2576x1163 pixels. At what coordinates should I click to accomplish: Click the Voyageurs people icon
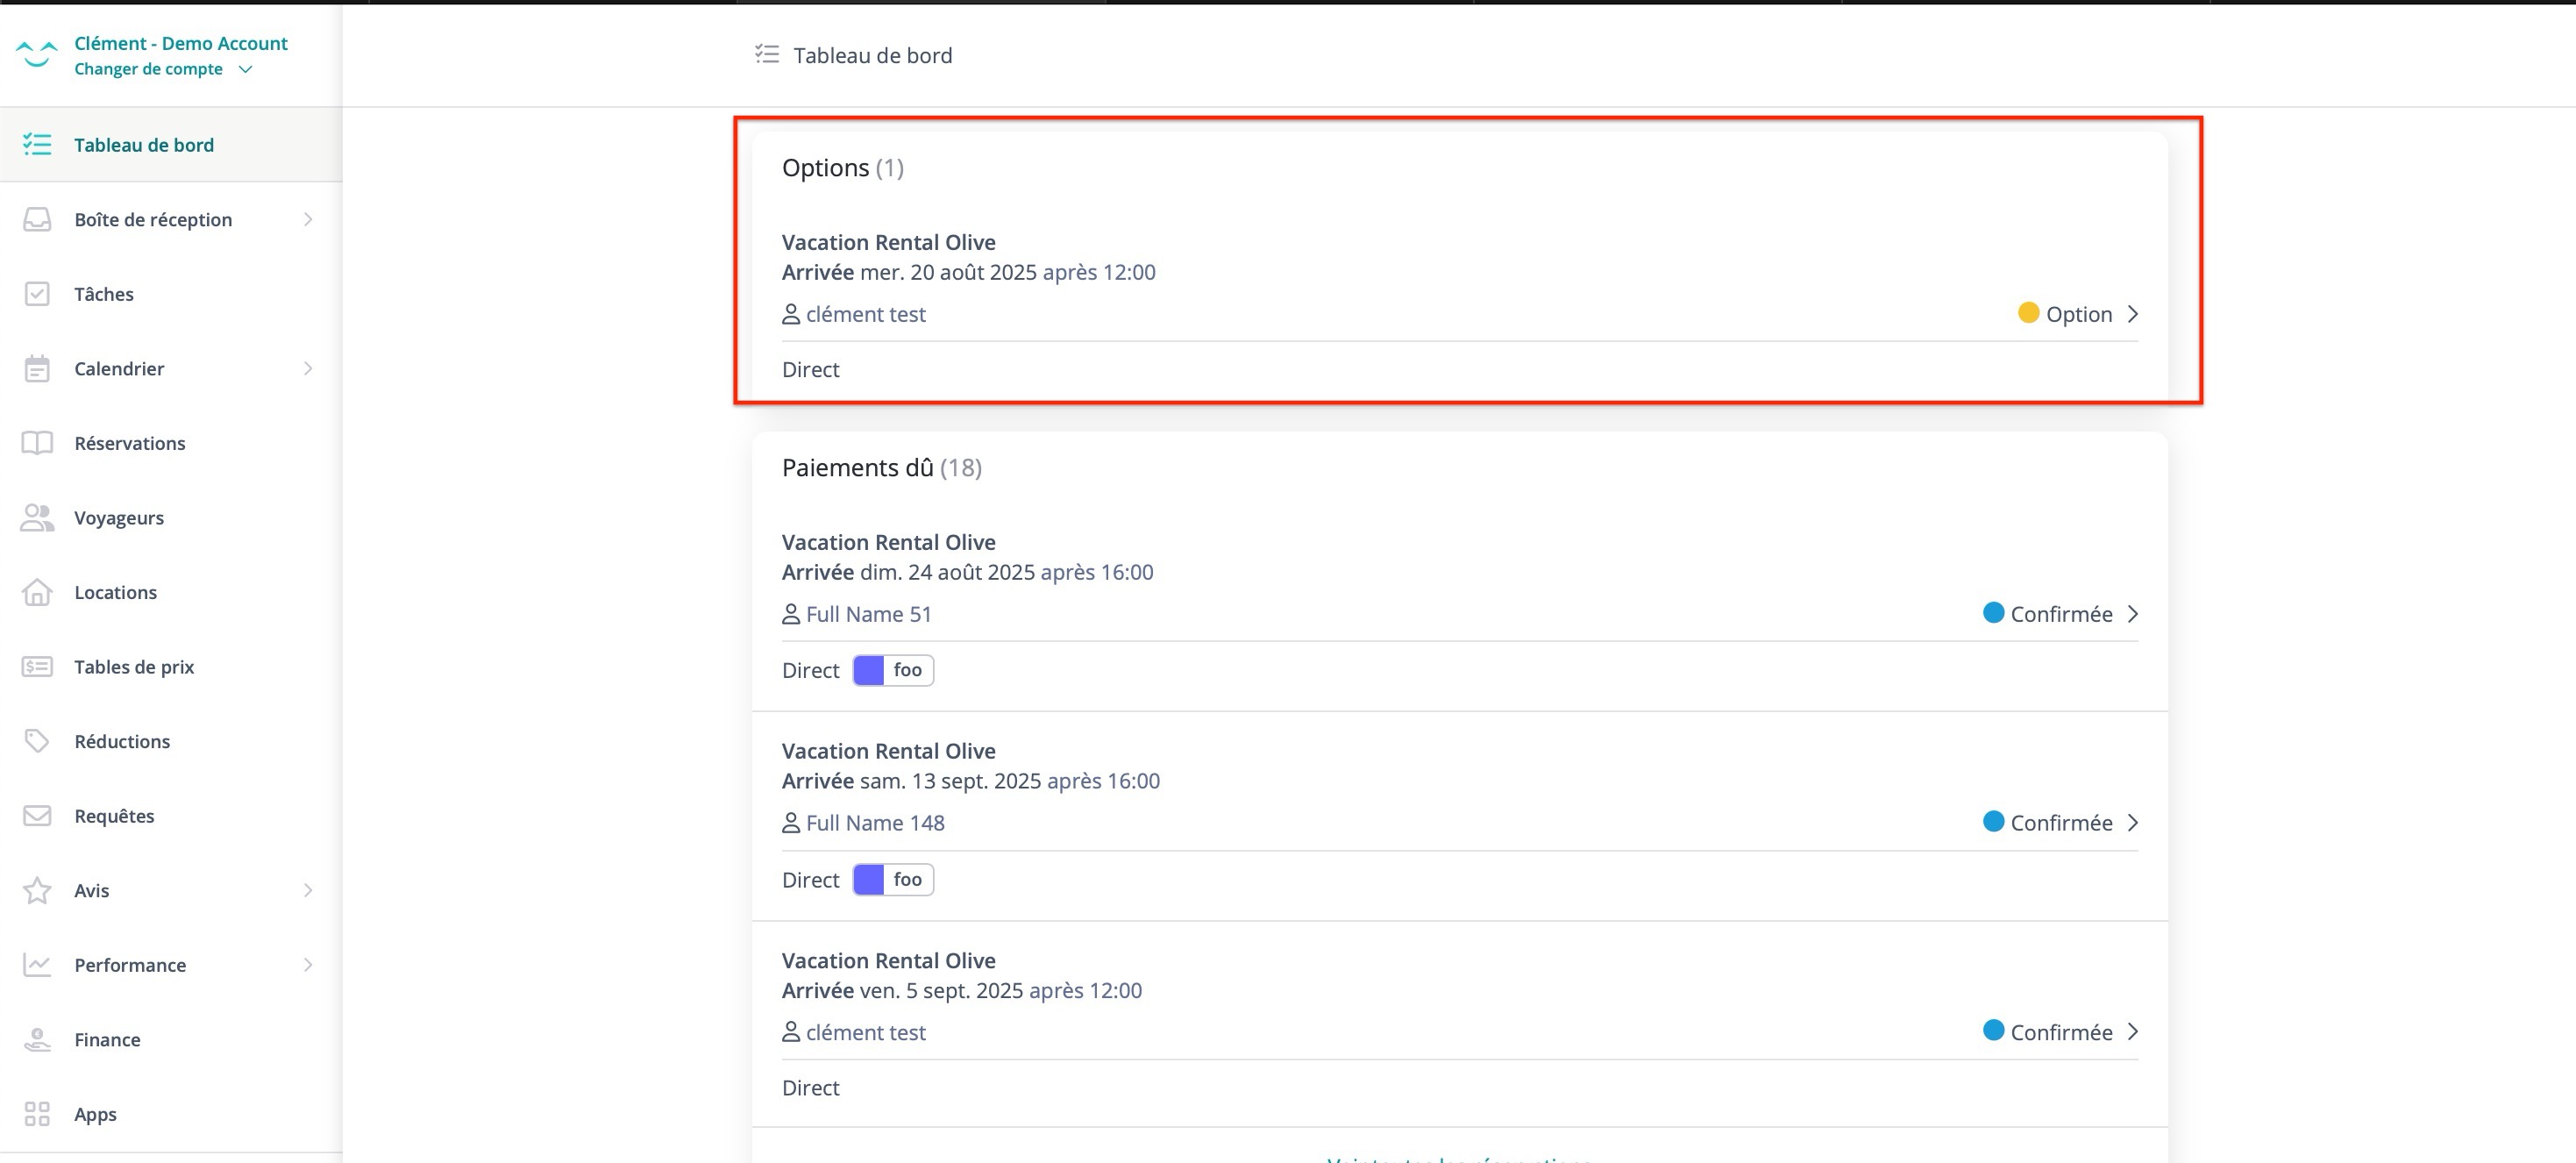click(37, 518)
